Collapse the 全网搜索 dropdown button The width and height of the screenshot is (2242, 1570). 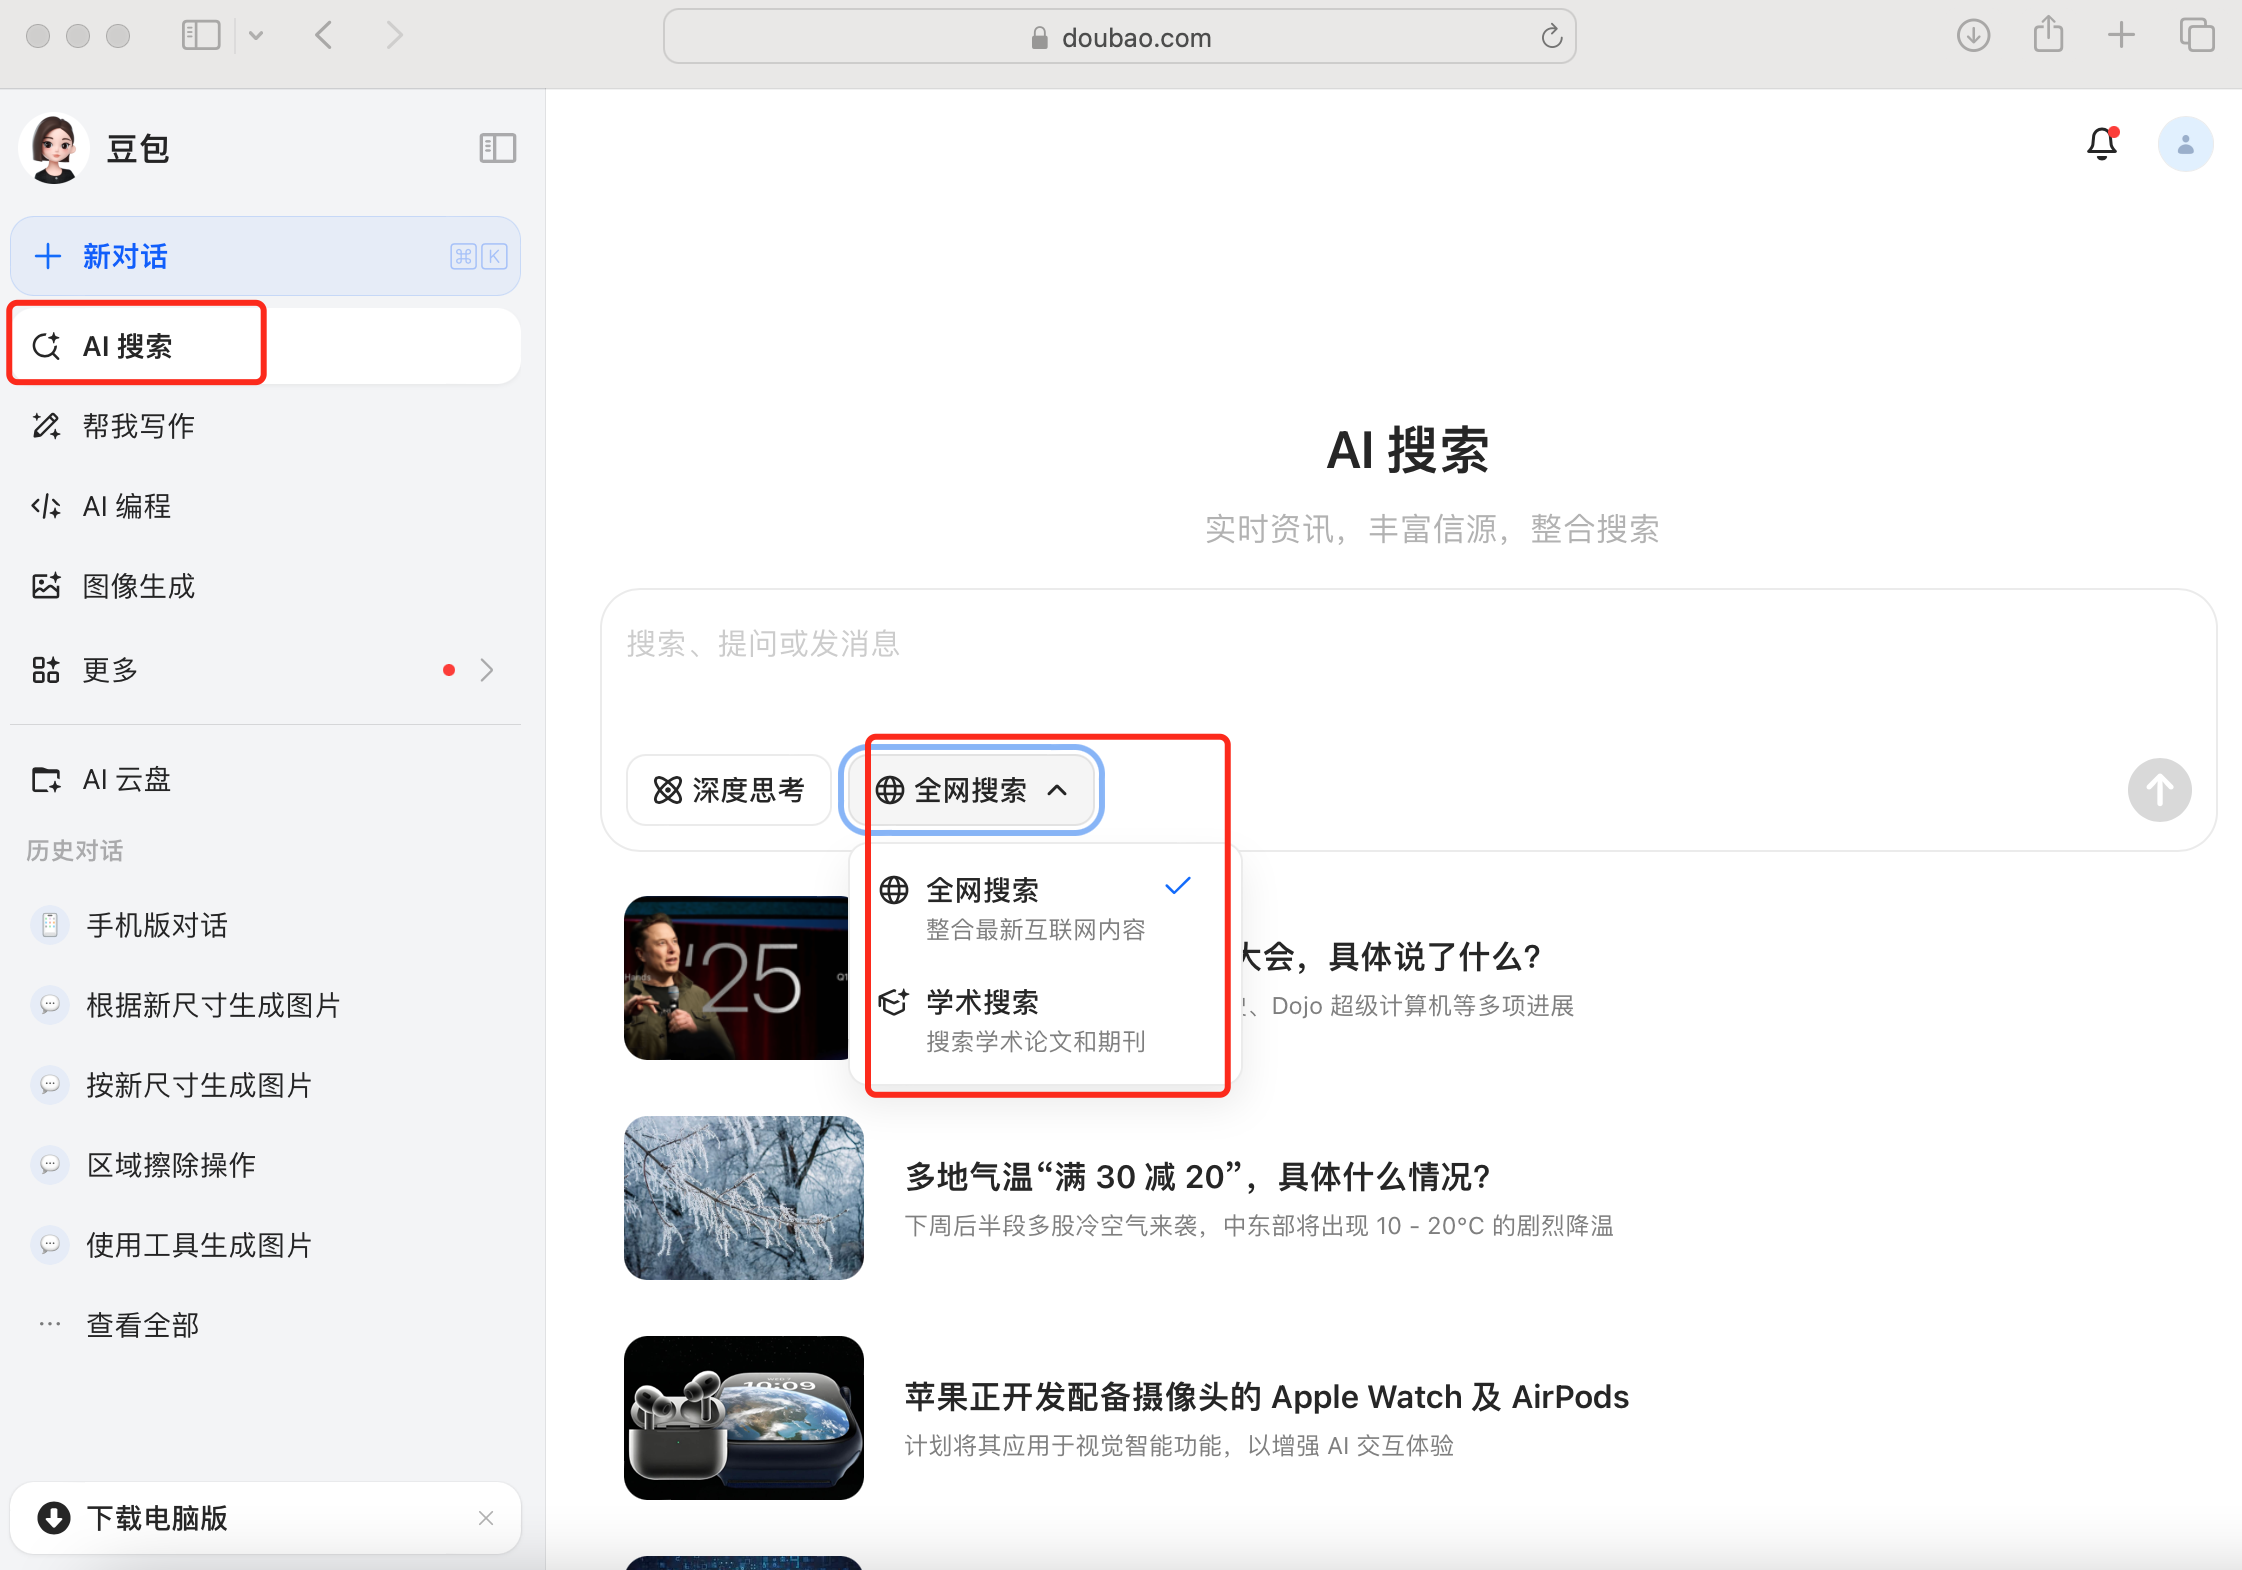click(972, 790)
